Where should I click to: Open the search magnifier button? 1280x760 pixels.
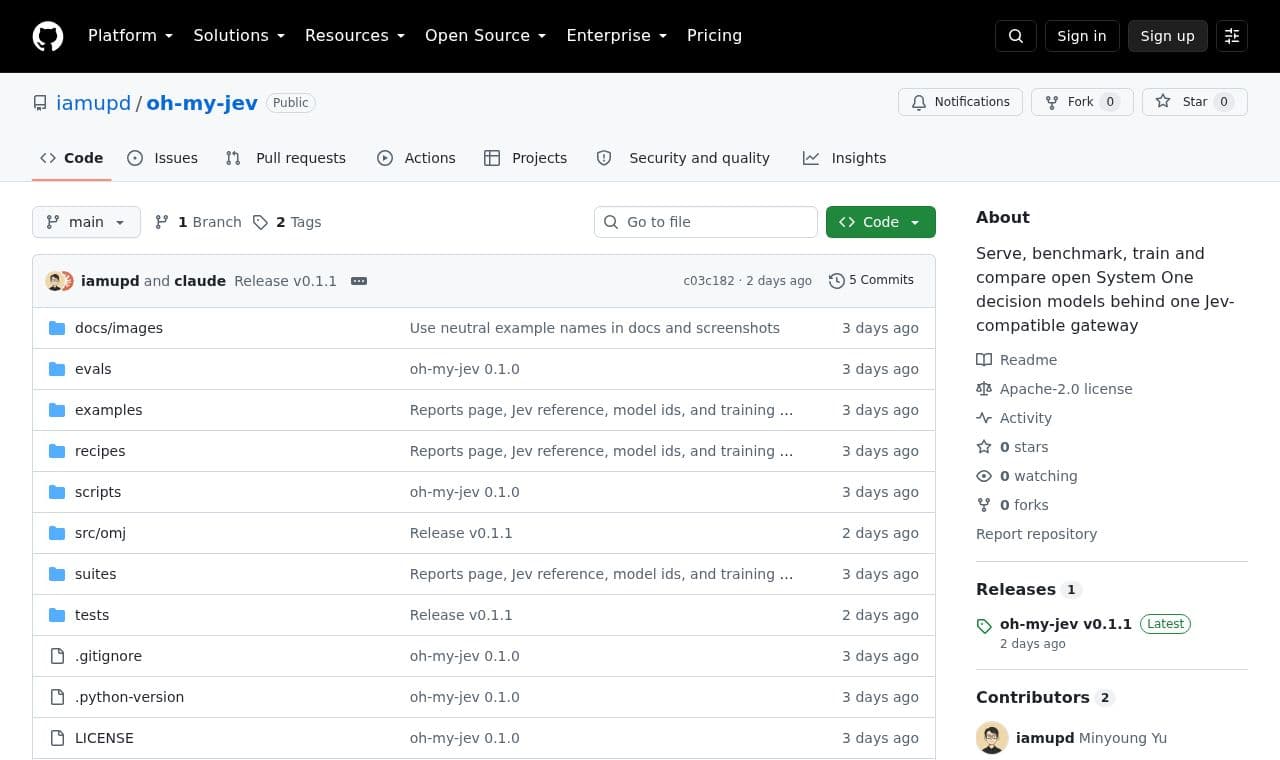point(1016,36)
